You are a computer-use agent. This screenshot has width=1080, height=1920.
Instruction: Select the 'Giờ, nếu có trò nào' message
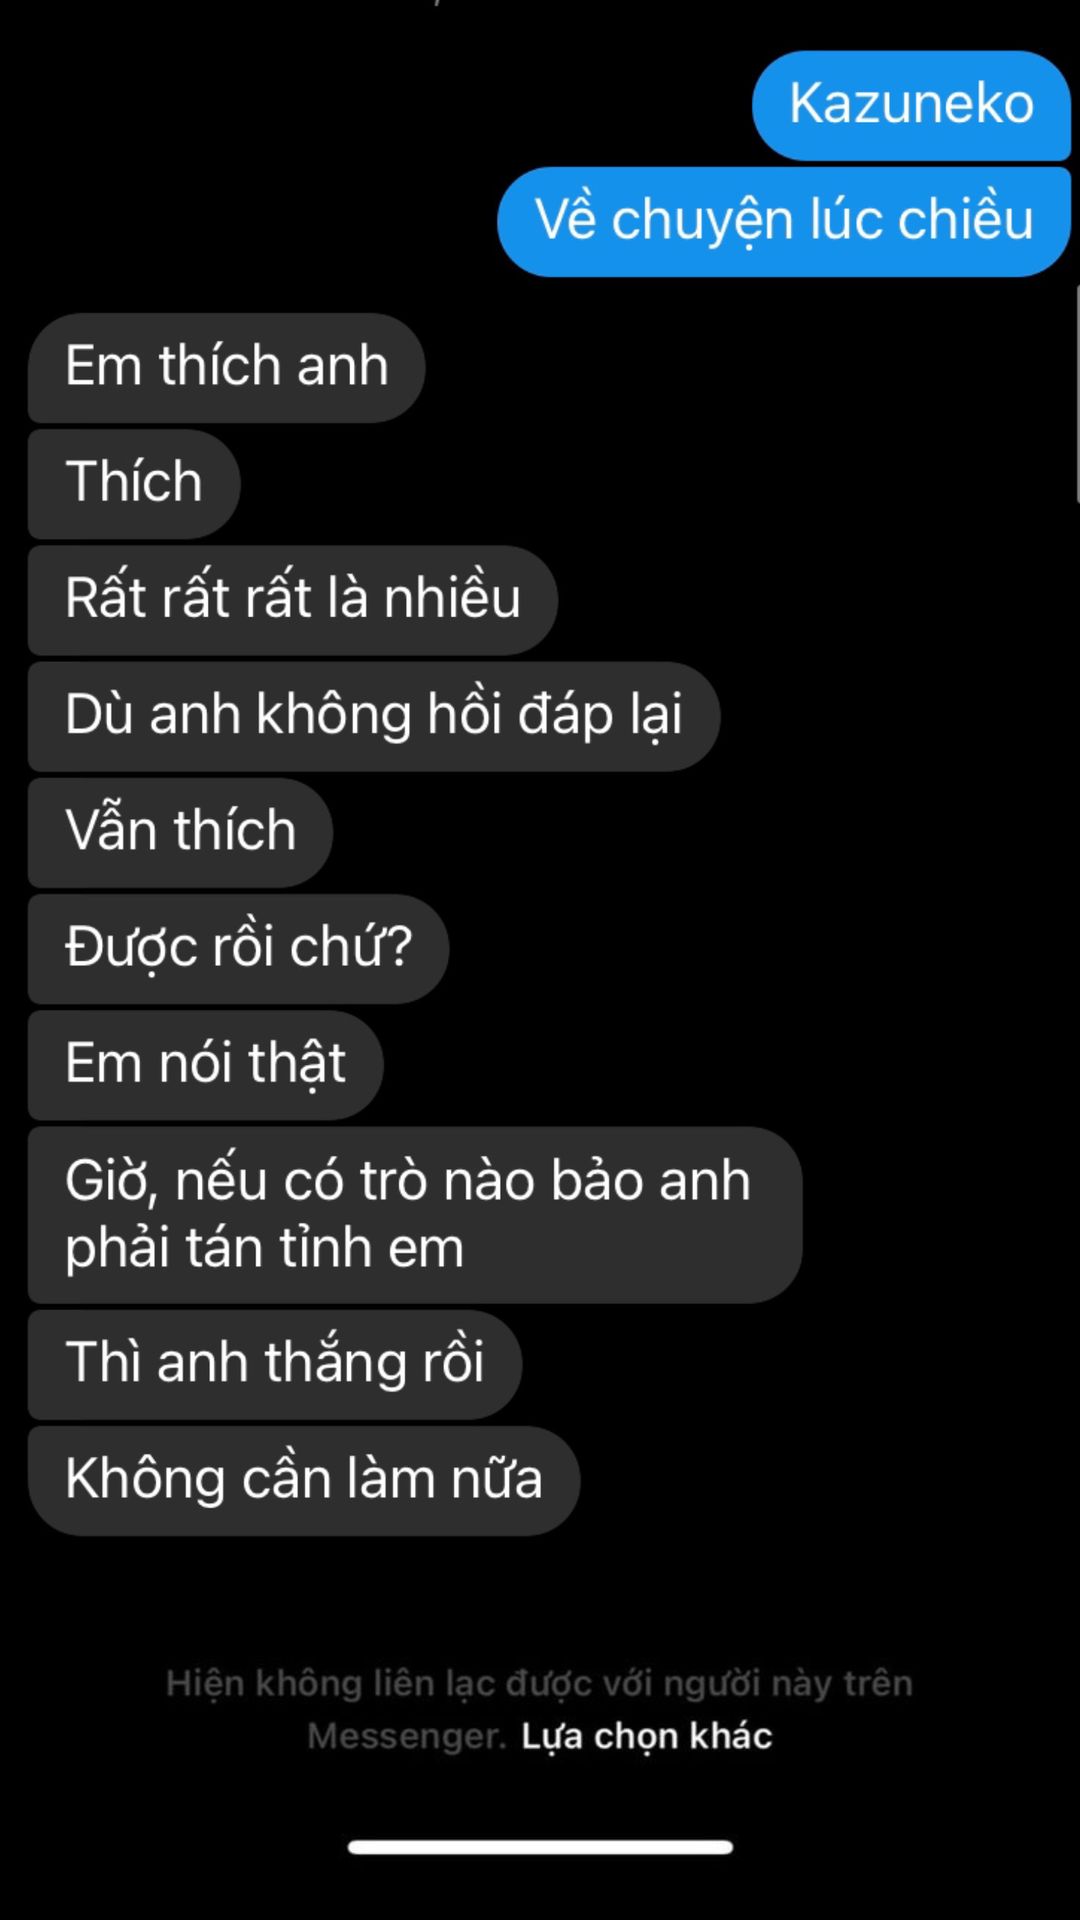point(415,1214)
